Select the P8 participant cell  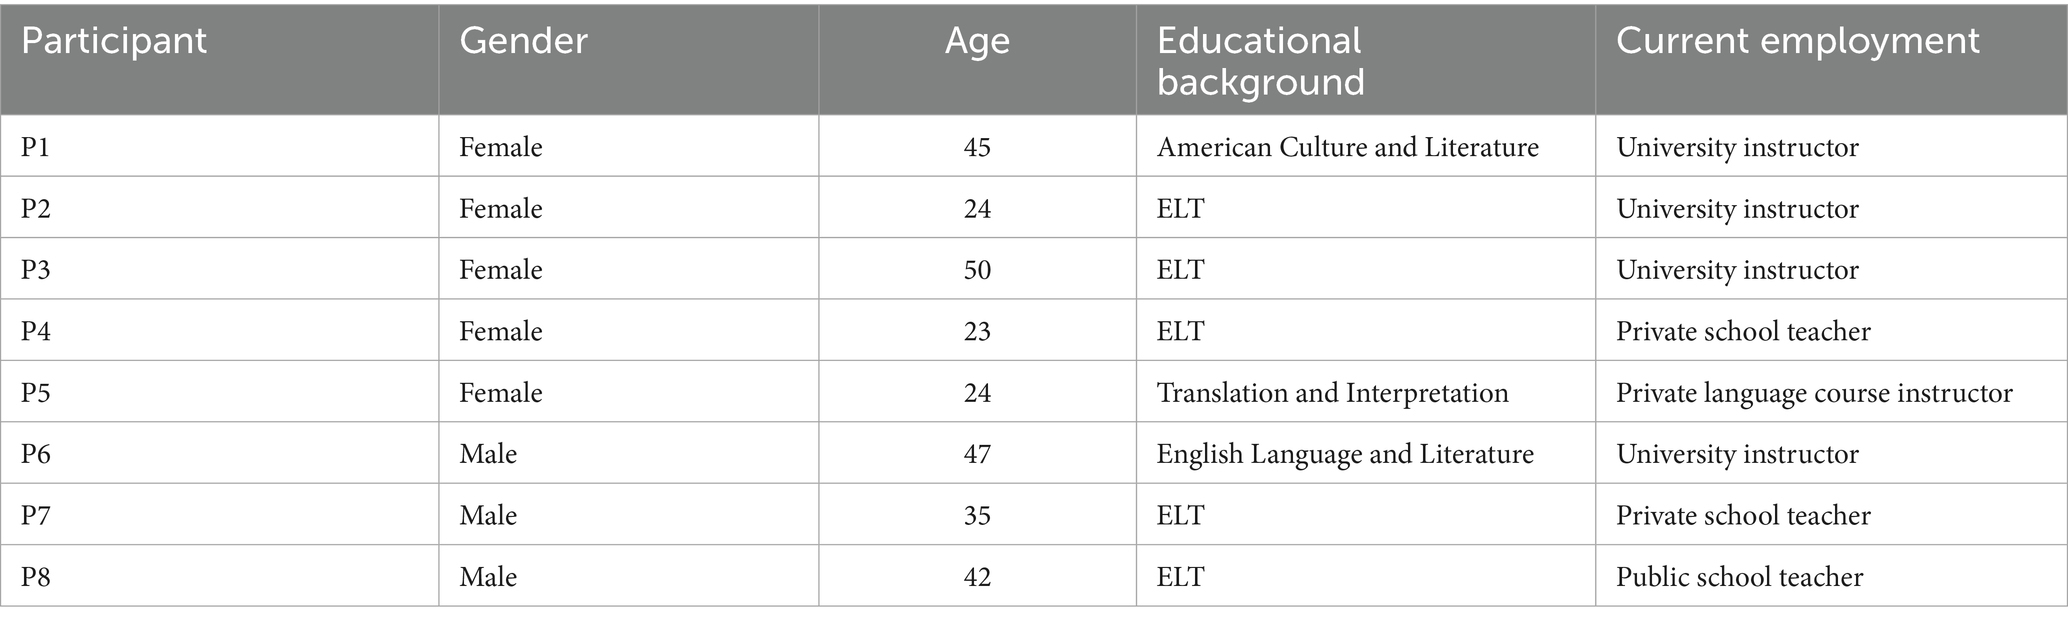(x=36, y=577)
